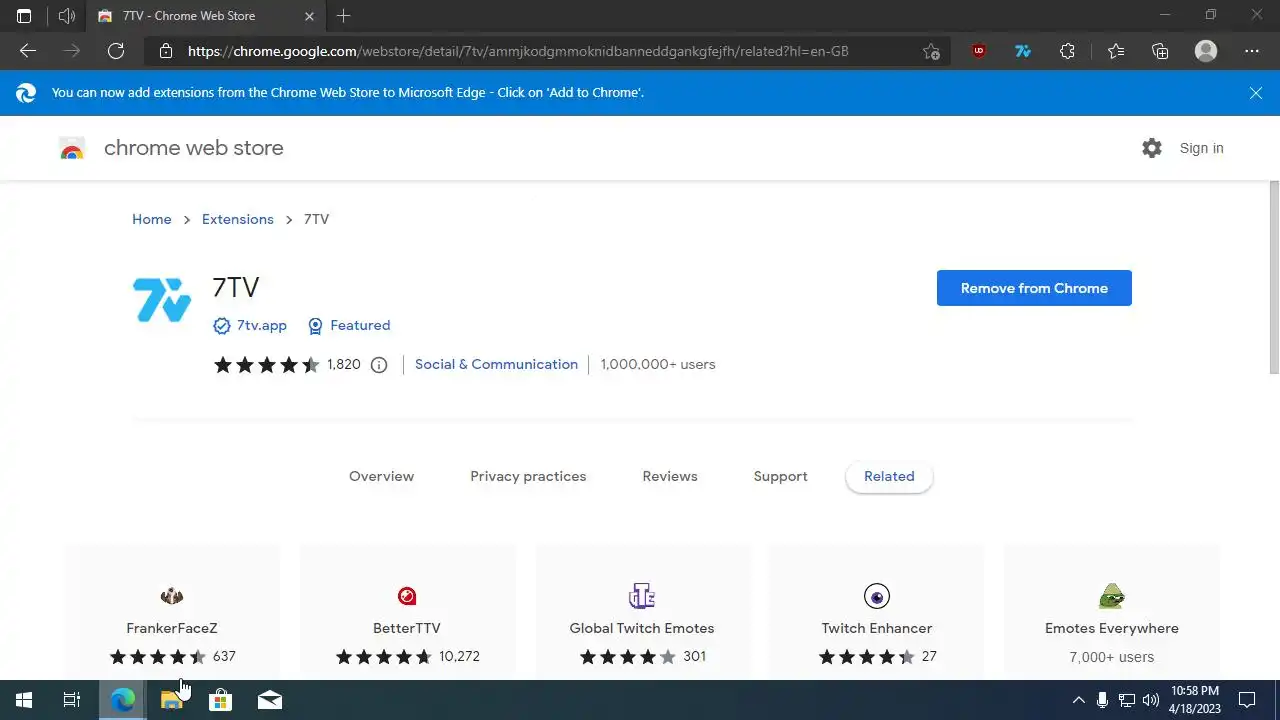View site info via padlock icon
Image resolution: width=1280 pixels, height=720 pixels.
[166, 51]
